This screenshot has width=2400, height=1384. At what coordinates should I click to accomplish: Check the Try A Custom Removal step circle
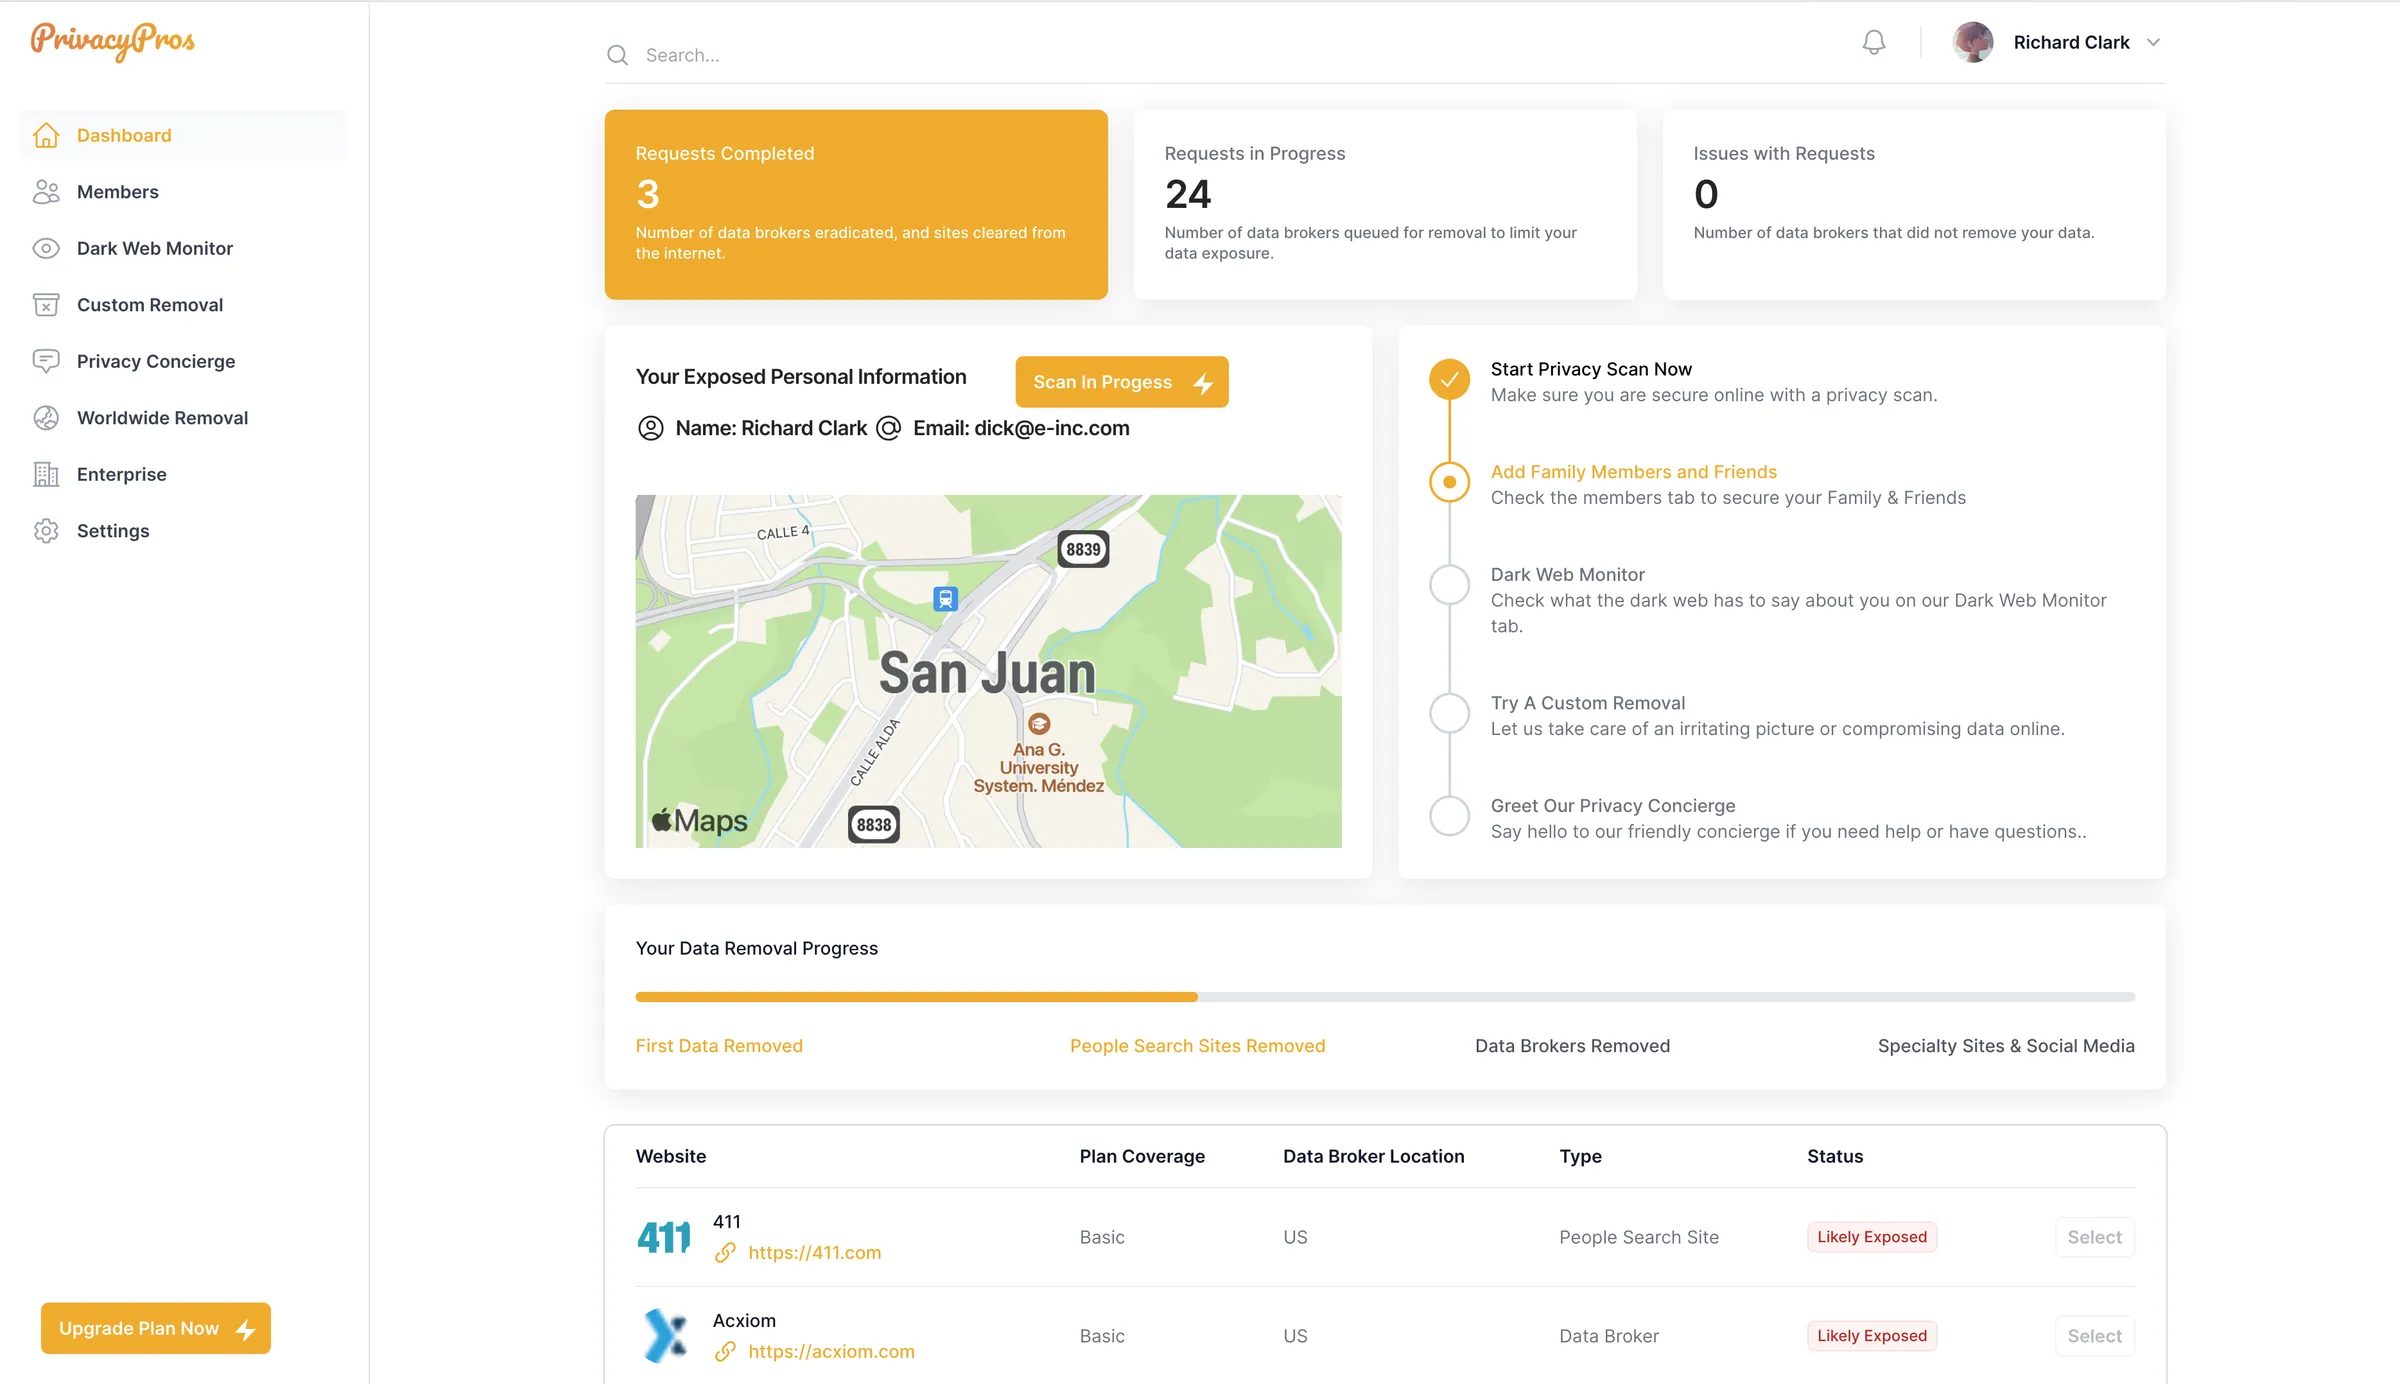[x=1449, y=713]
